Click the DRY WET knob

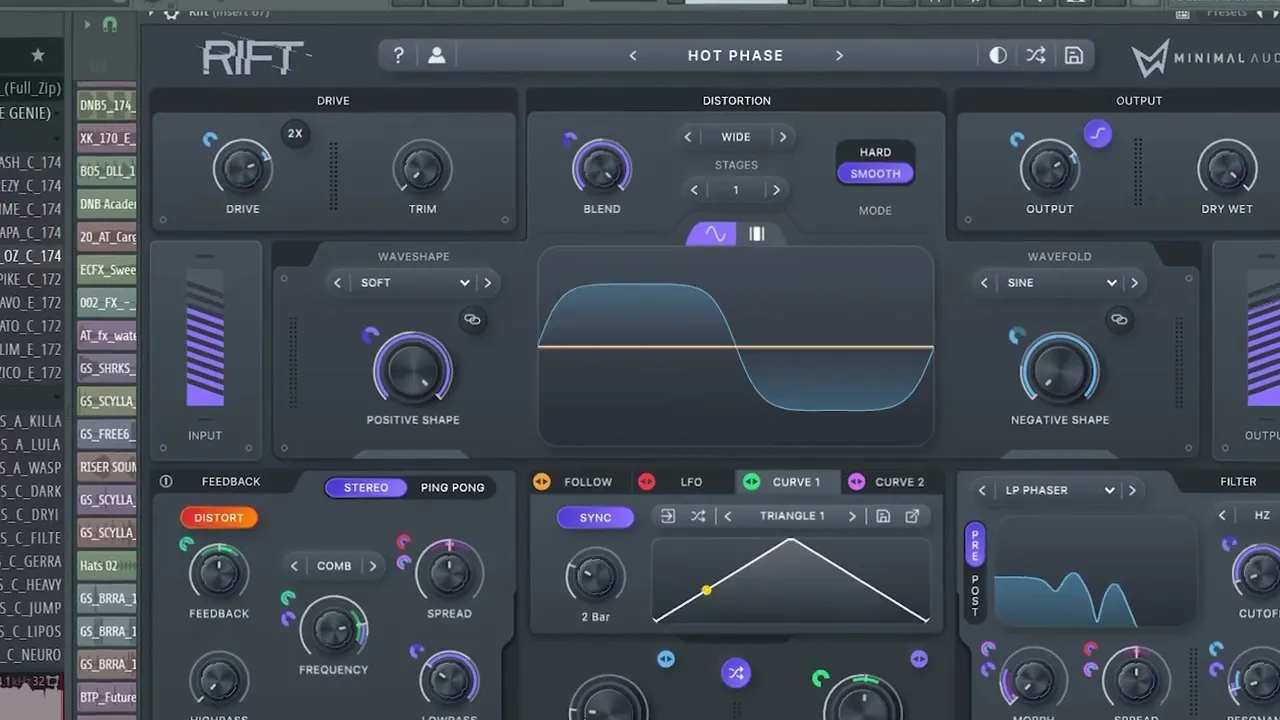coord(1227,169)
